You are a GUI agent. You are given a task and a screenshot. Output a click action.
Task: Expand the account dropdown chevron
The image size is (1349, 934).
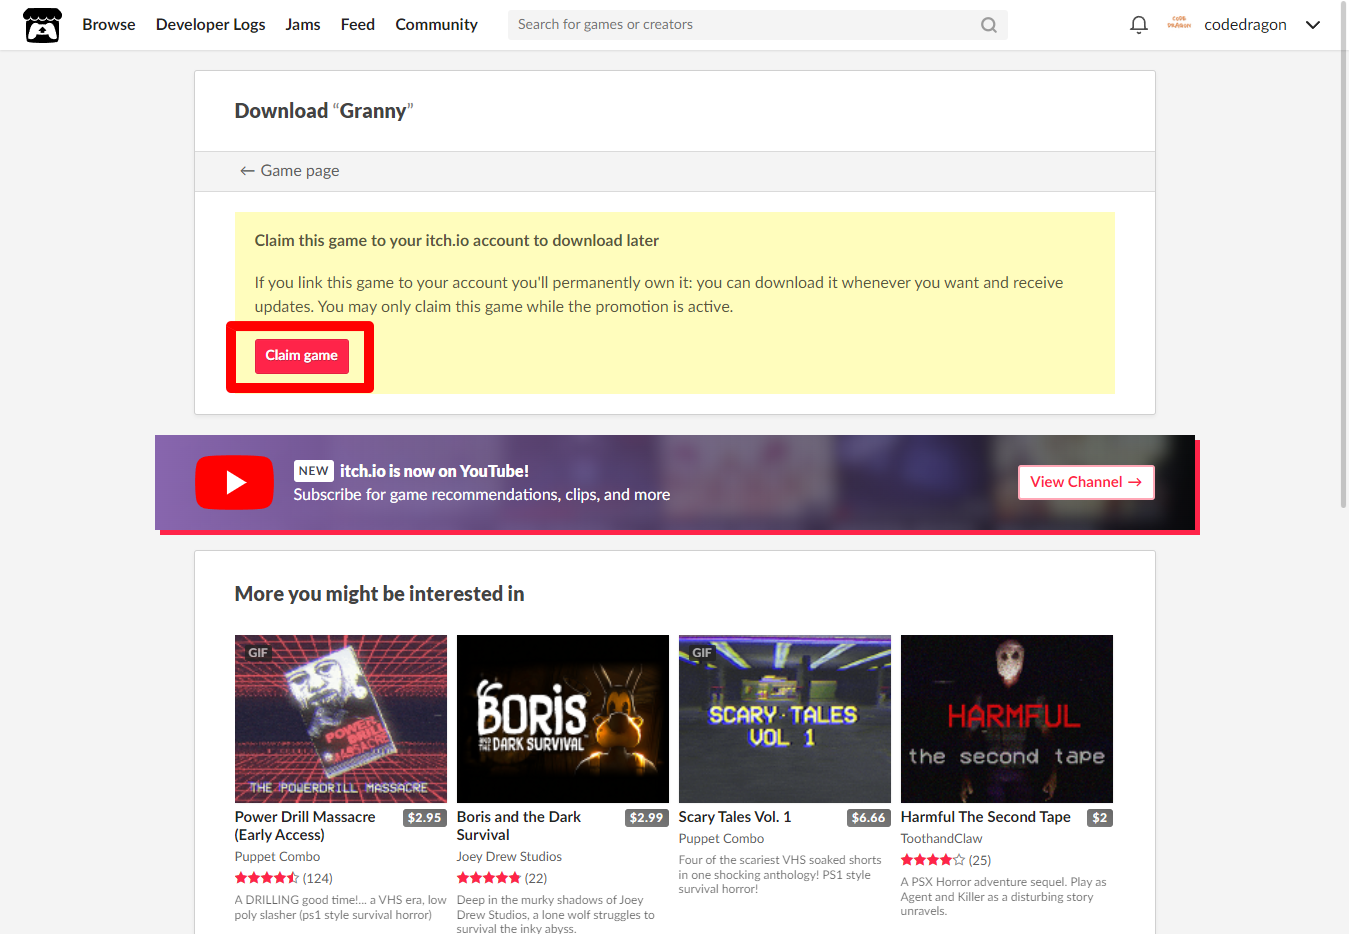(x=1313, y=25)
